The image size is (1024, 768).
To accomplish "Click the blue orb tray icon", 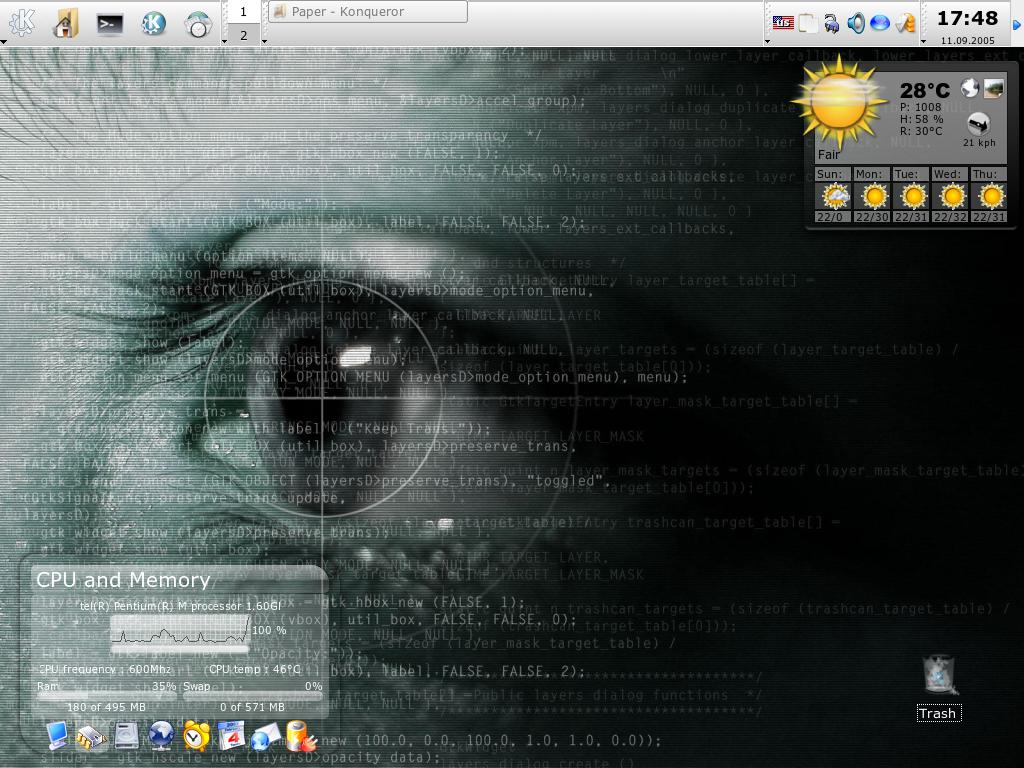I will [880, 24].
